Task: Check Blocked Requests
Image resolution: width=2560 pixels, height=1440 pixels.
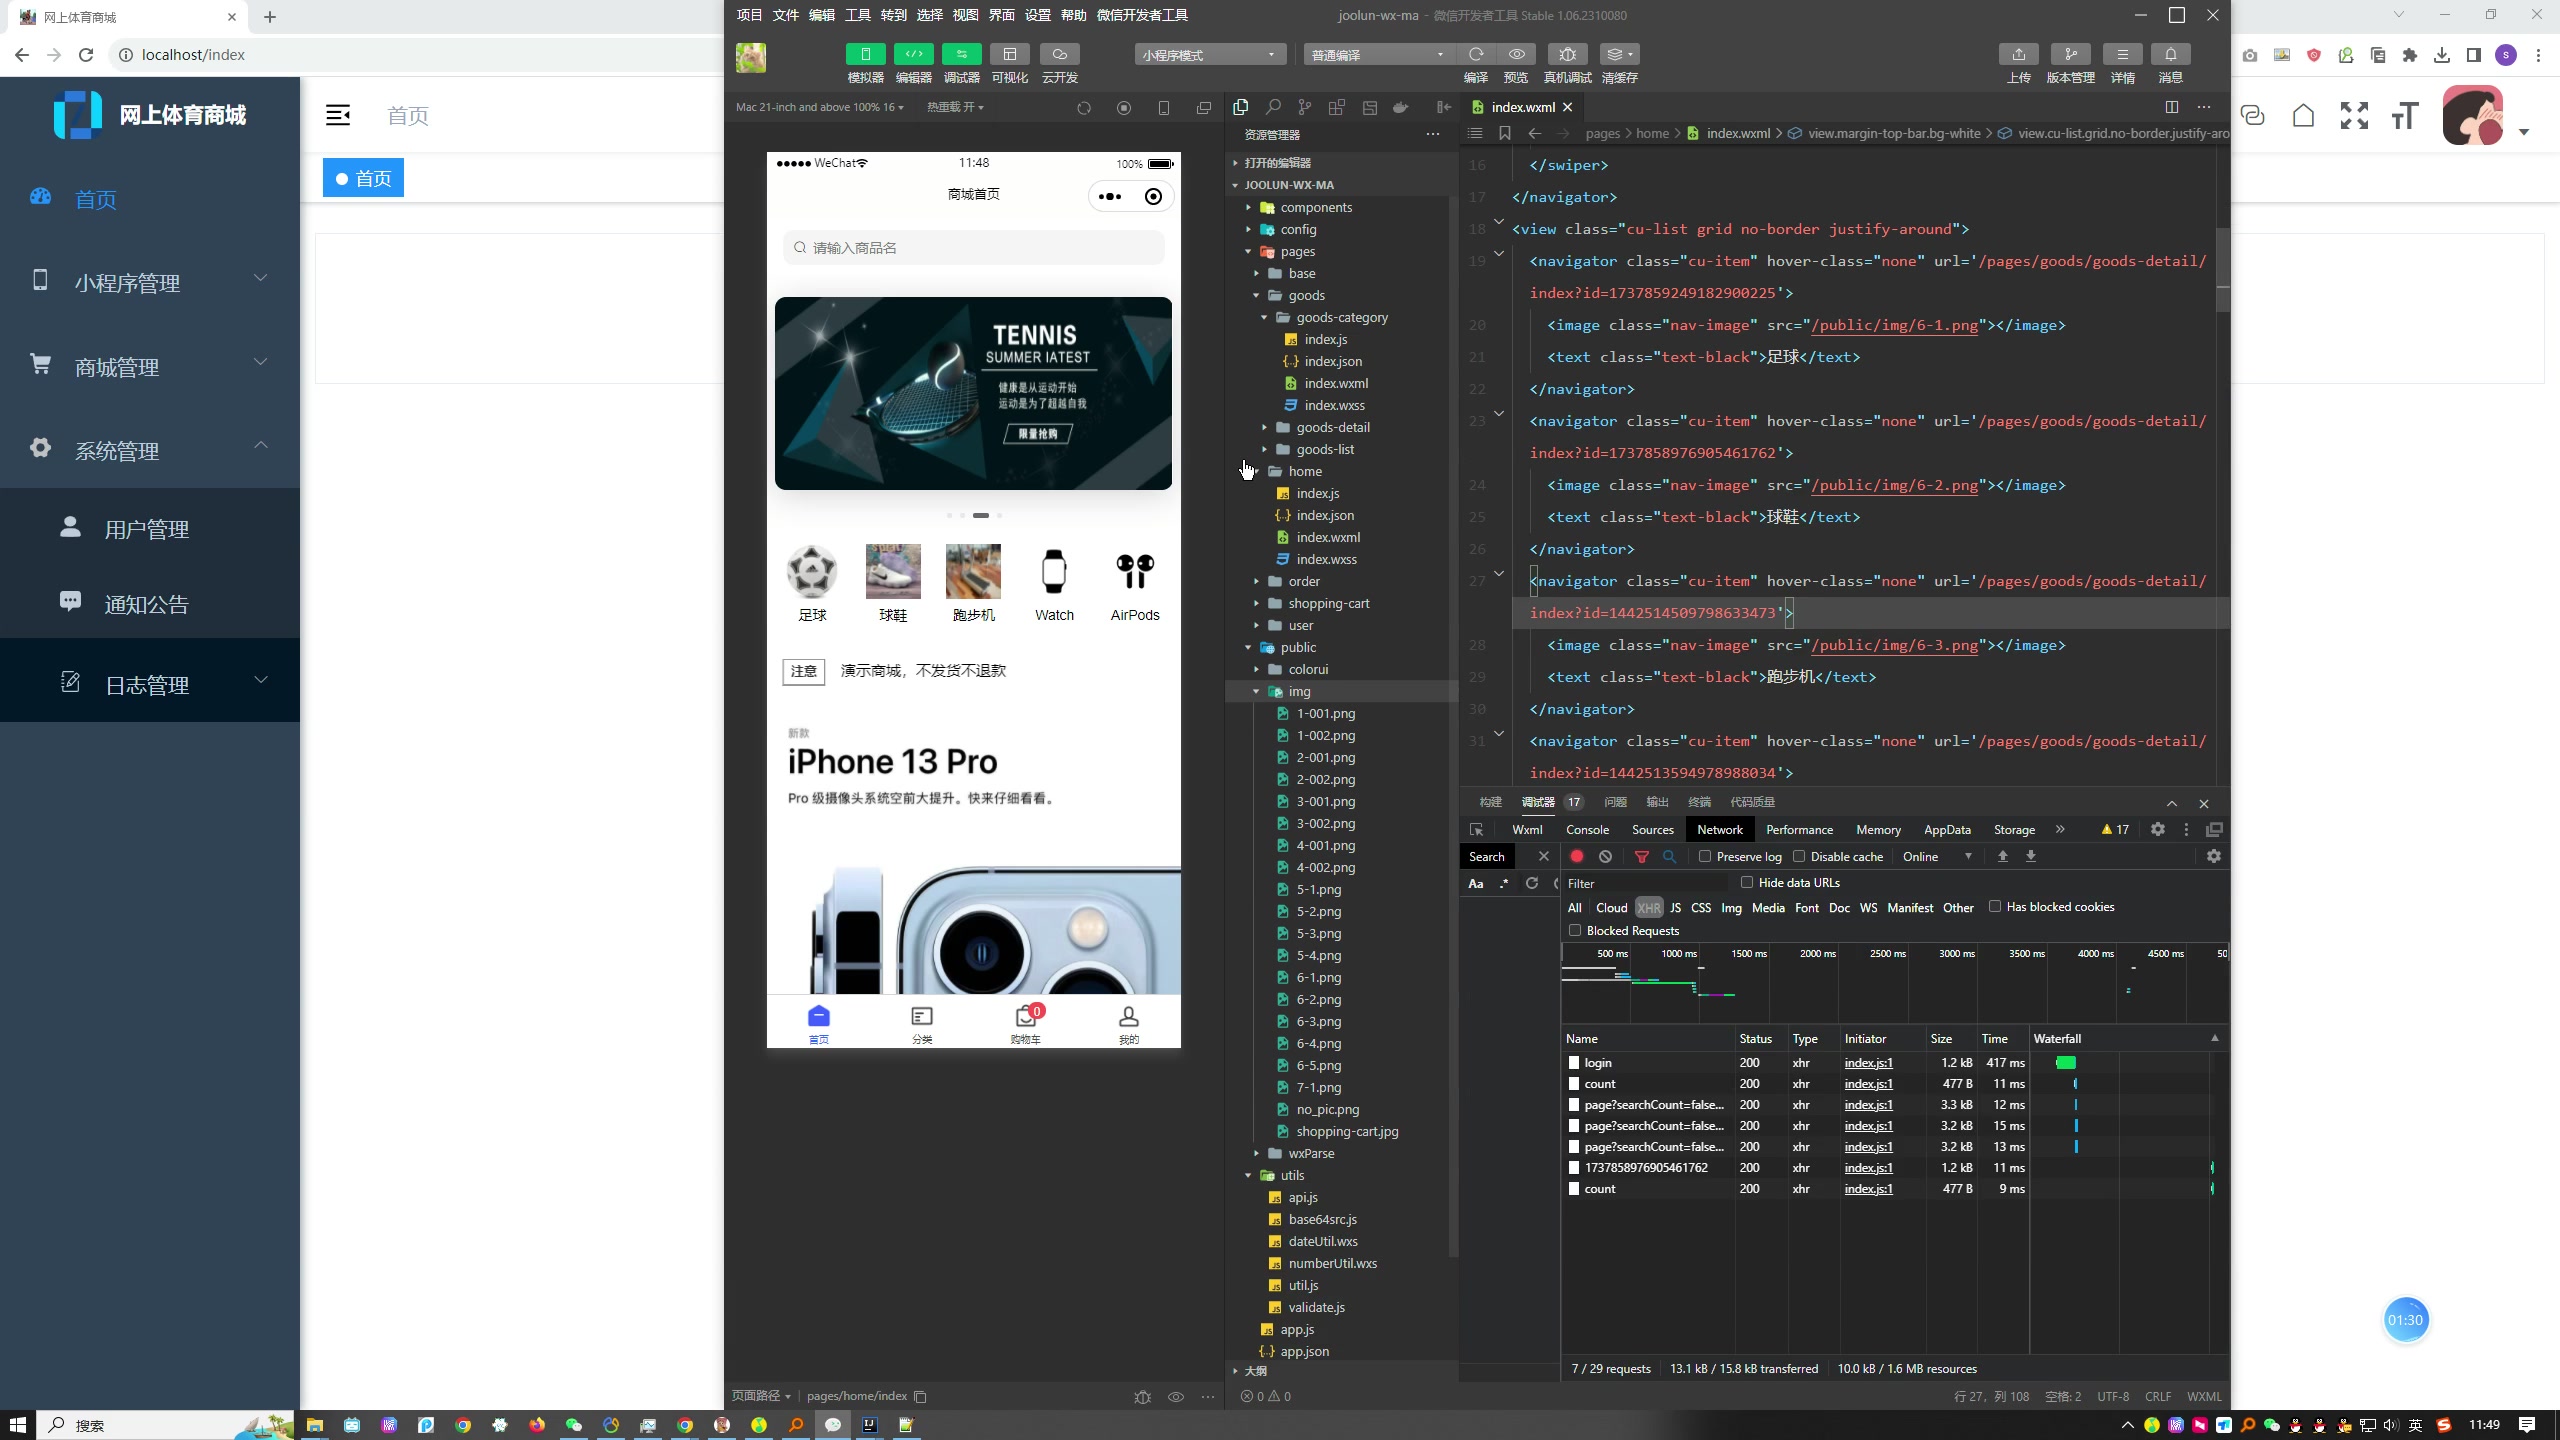Action: pos(1575,930)
